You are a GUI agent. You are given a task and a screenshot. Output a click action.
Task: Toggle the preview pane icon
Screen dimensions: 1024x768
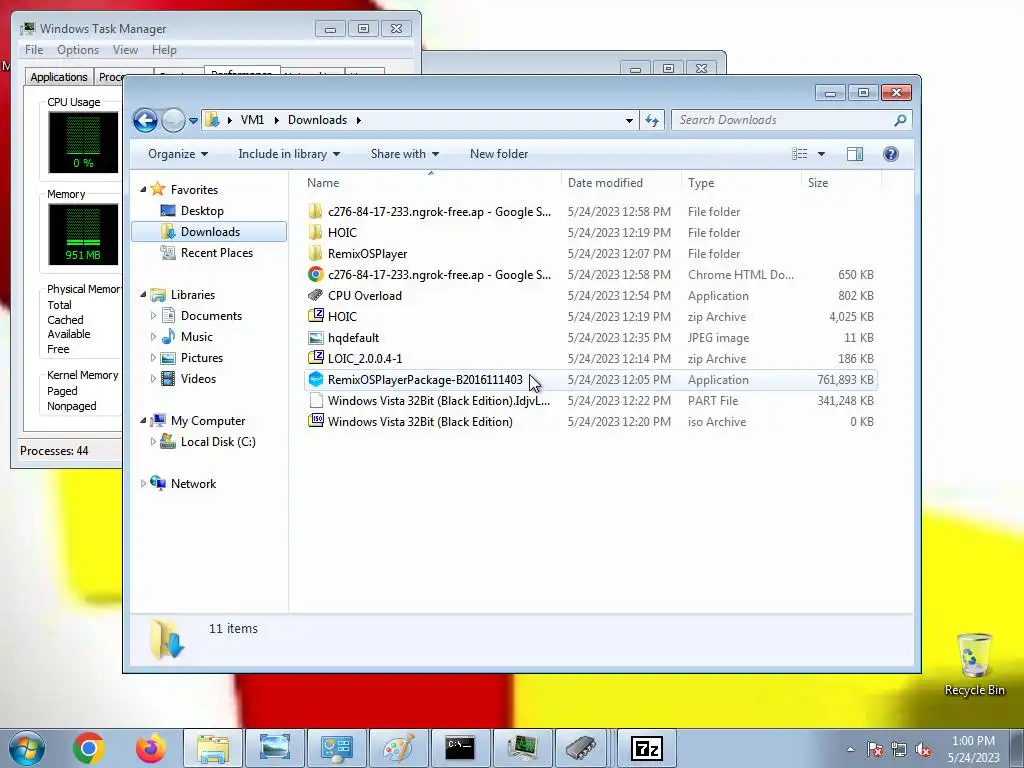[855, 154]
